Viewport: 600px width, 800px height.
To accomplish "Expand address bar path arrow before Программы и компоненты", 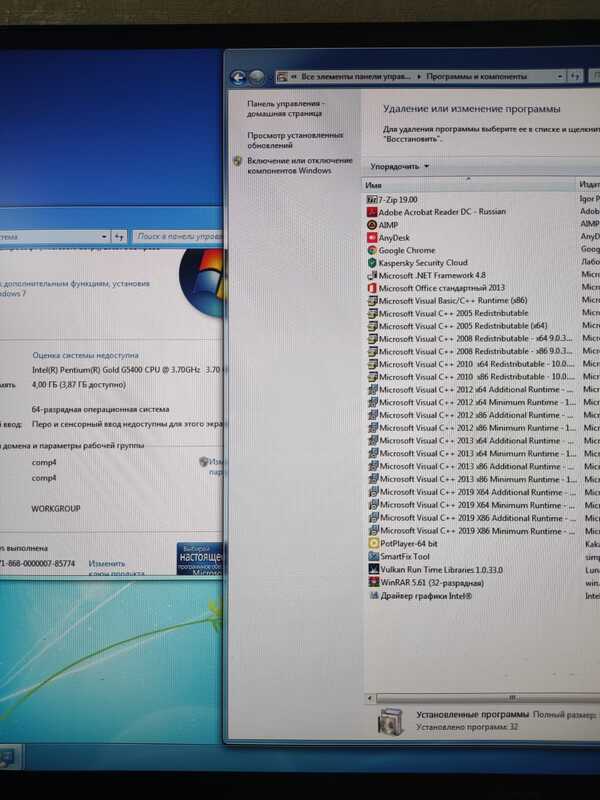I will click(419, 76).
